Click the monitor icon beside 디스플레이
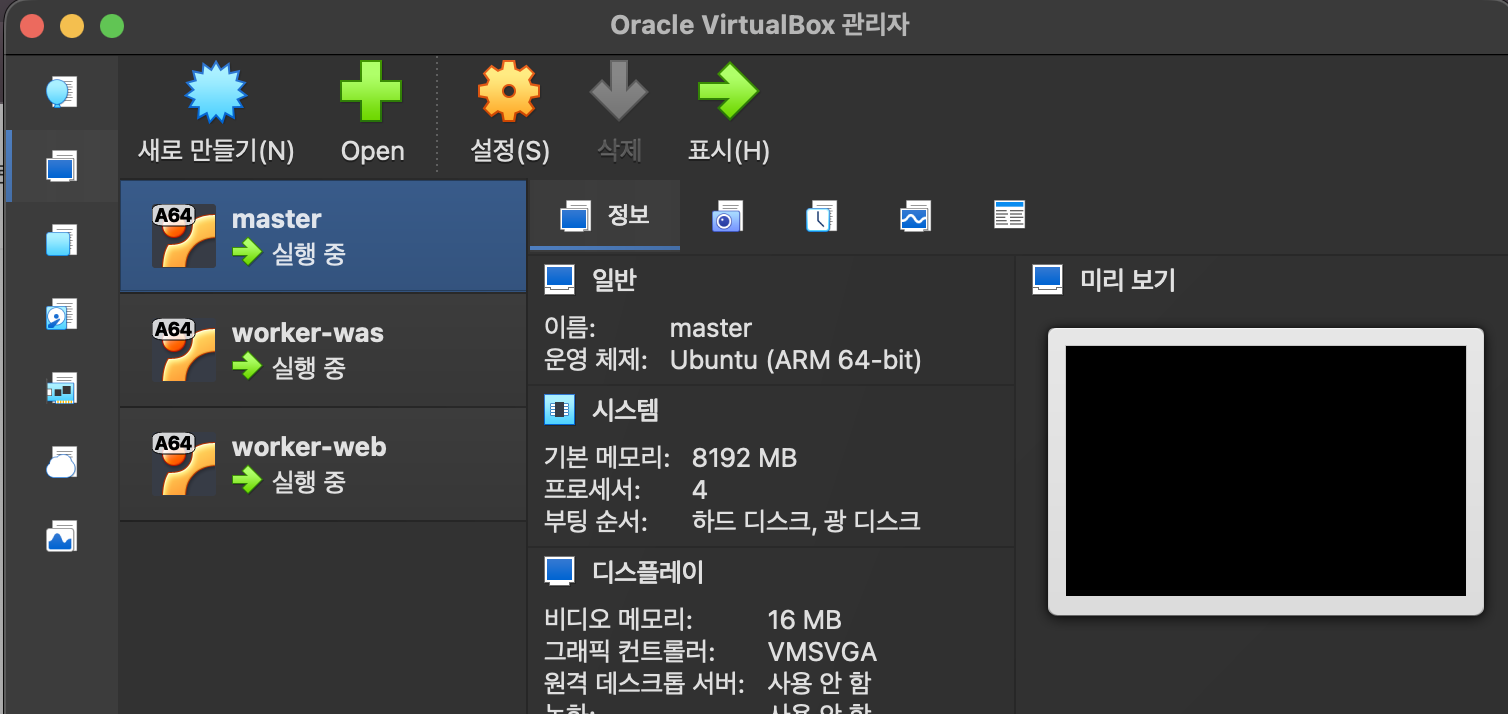Screen dimensions: 1508x714 tap(560, 572)
